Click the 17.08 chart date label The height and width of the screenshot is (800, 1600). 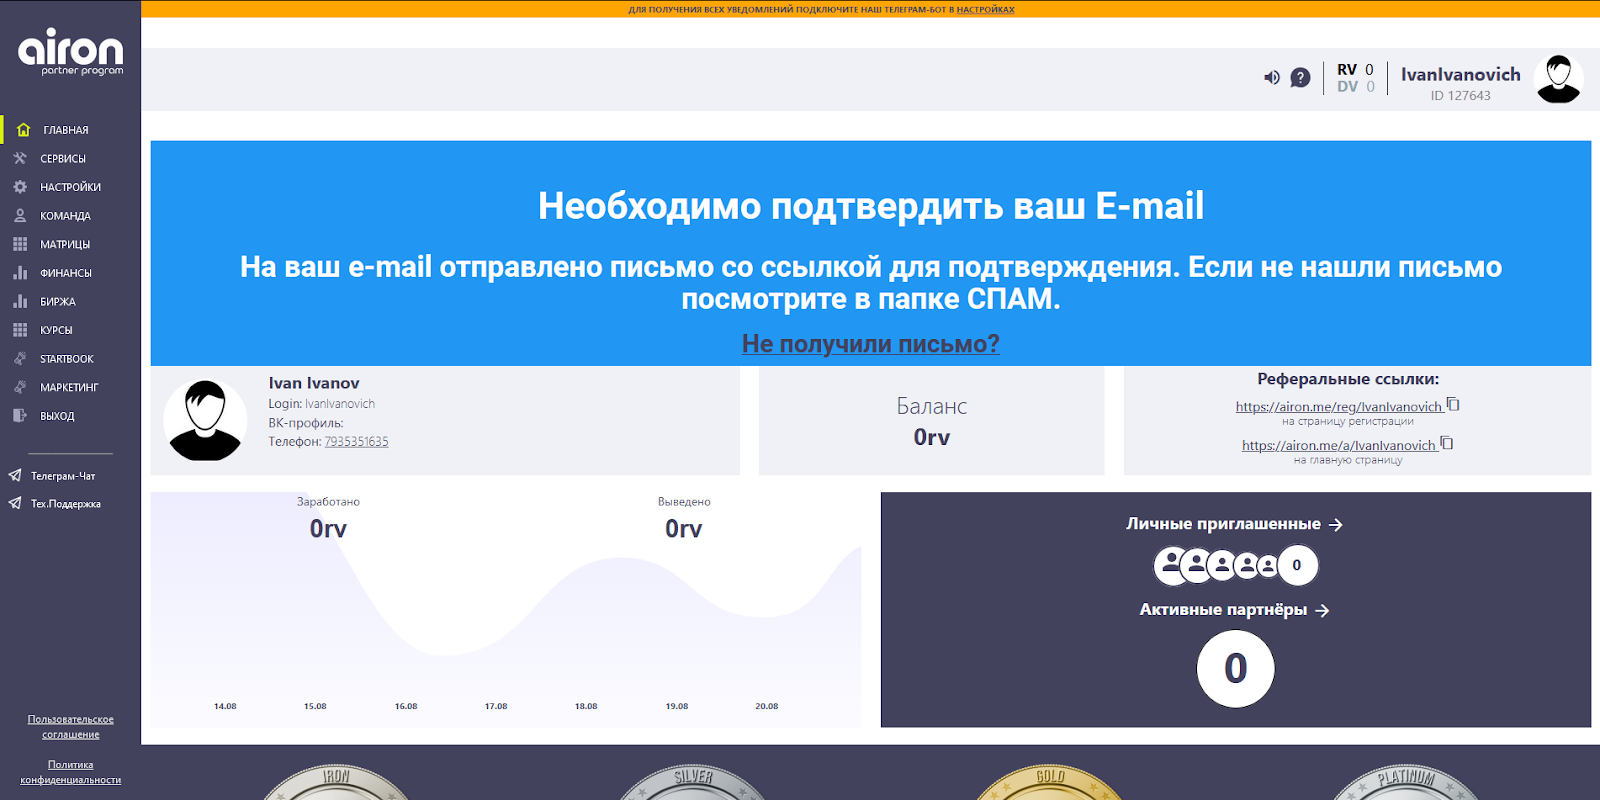496,706
